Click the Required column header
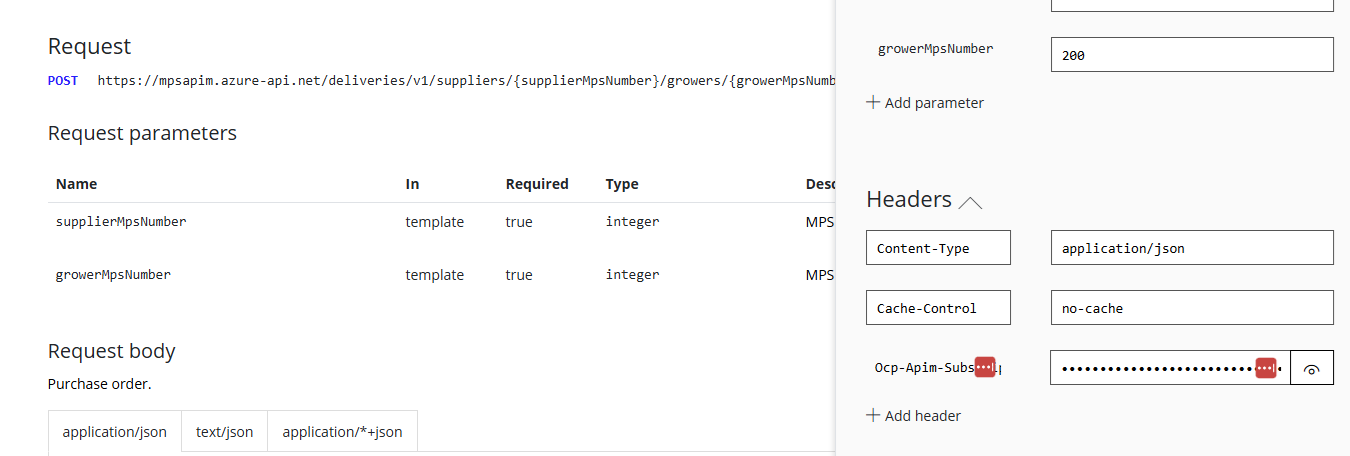Screen dimensions: 1350x456 click(536, 184)
